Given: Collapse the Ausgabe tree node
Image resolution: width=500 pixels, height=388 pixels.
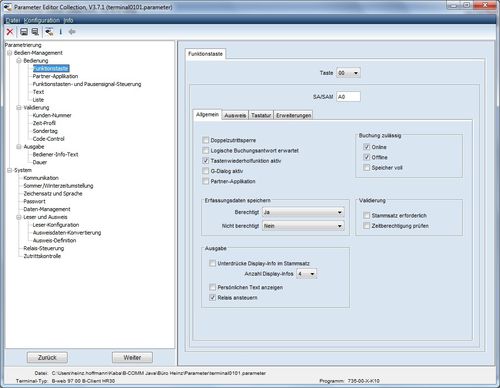Looking at the screenshot, I should pyautogui.click(x=19, y=147).
